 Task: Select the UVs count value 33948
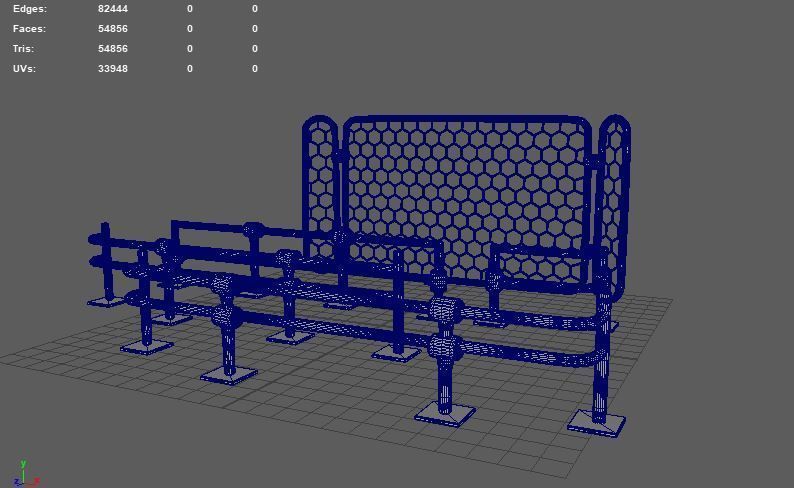coord(113,68)
